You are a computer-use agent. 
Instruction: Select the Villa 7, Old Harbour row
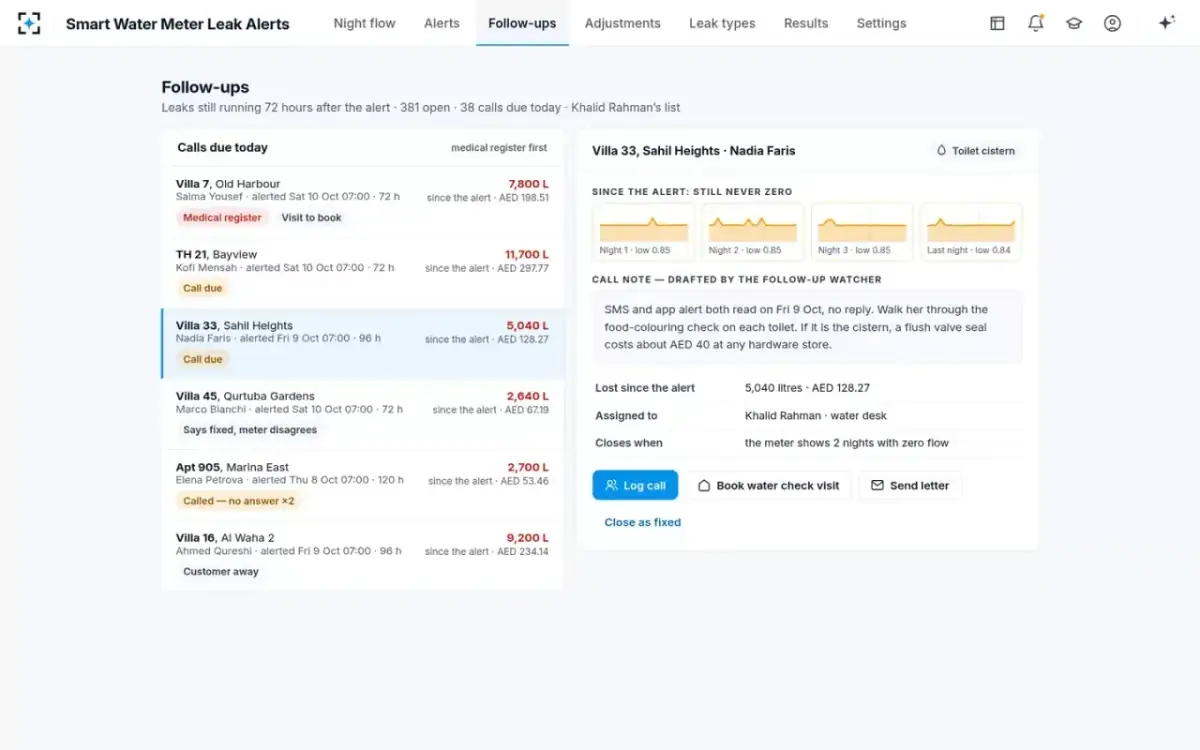click(362, 202)
